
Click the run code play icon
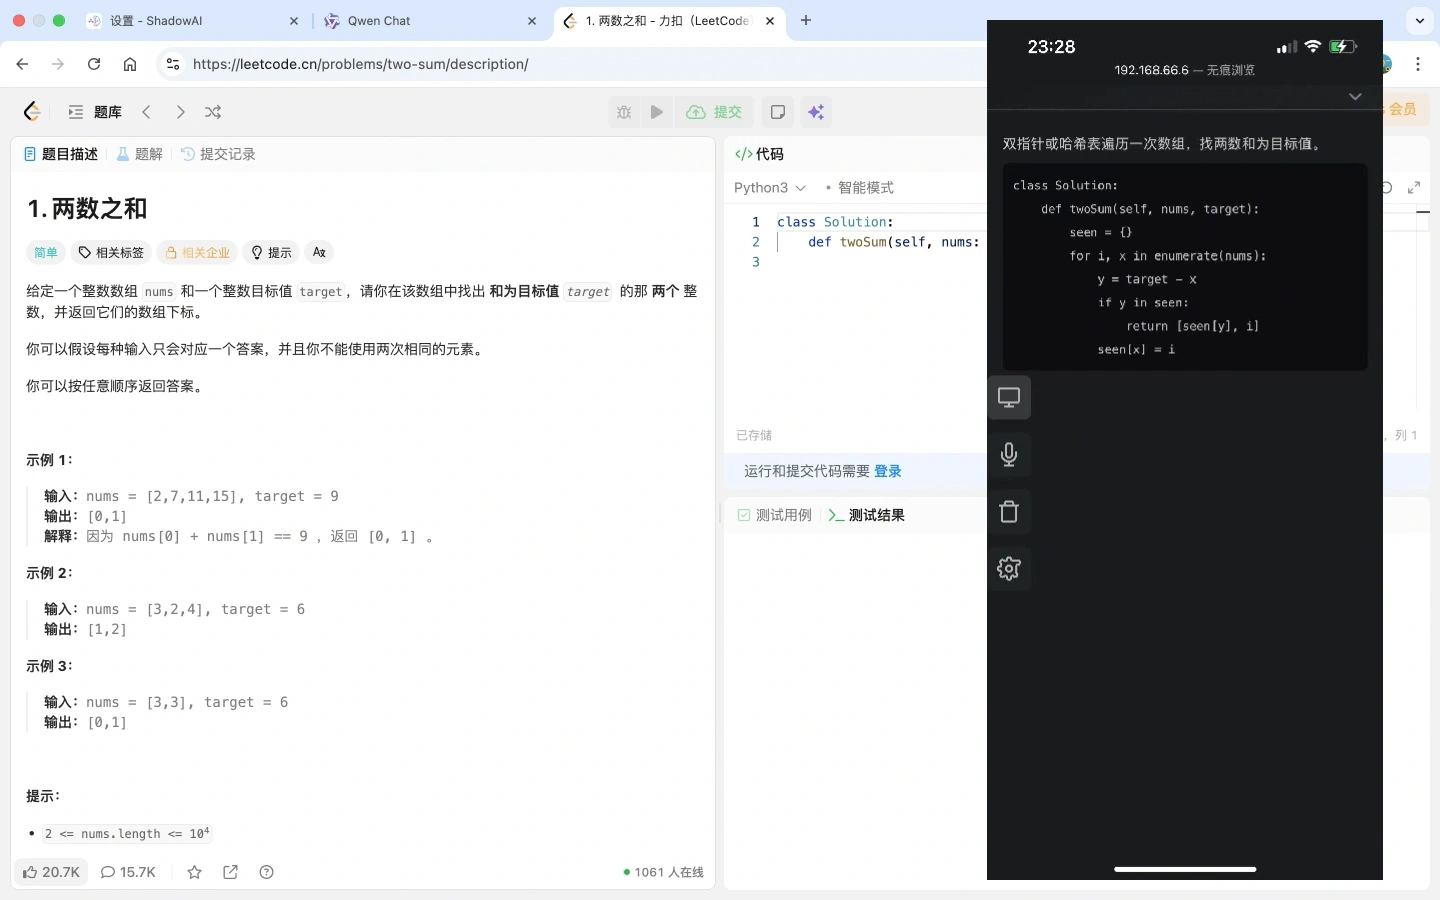click(657, 112)
